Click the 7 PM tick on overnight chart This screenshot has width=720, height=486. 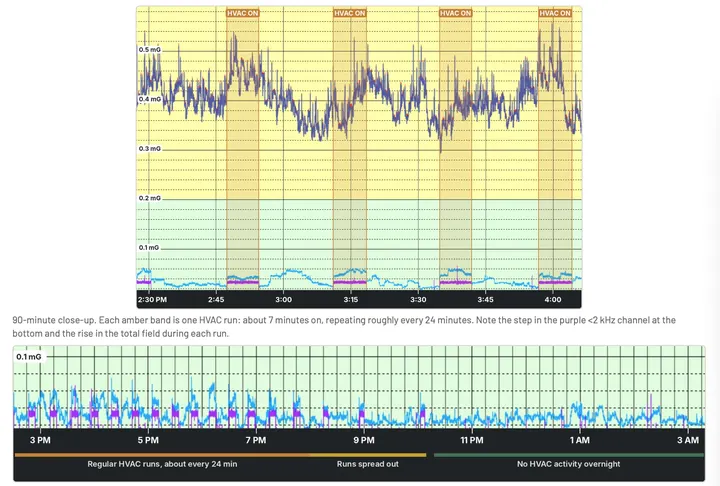coord(256,440)
